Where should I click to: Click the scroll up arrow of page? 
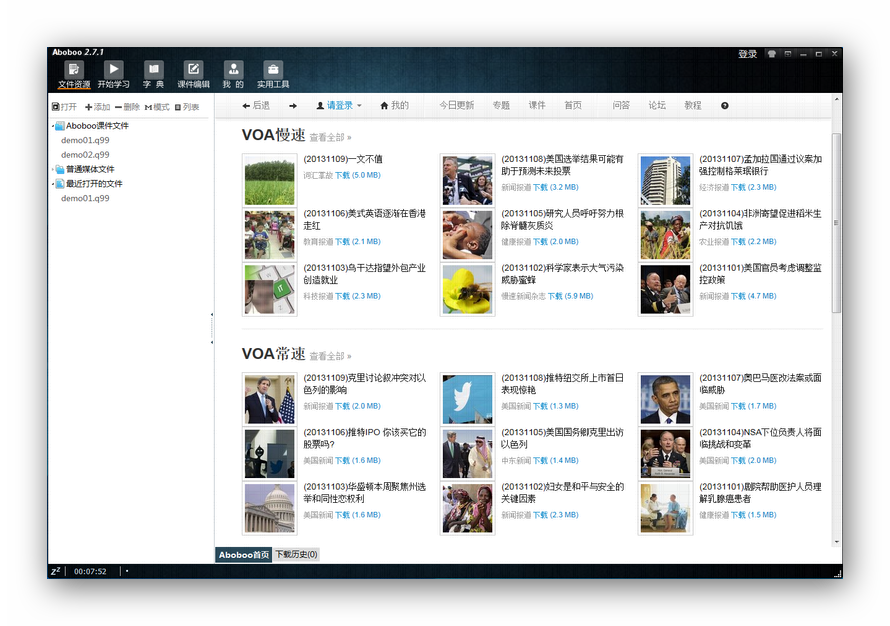837,99
